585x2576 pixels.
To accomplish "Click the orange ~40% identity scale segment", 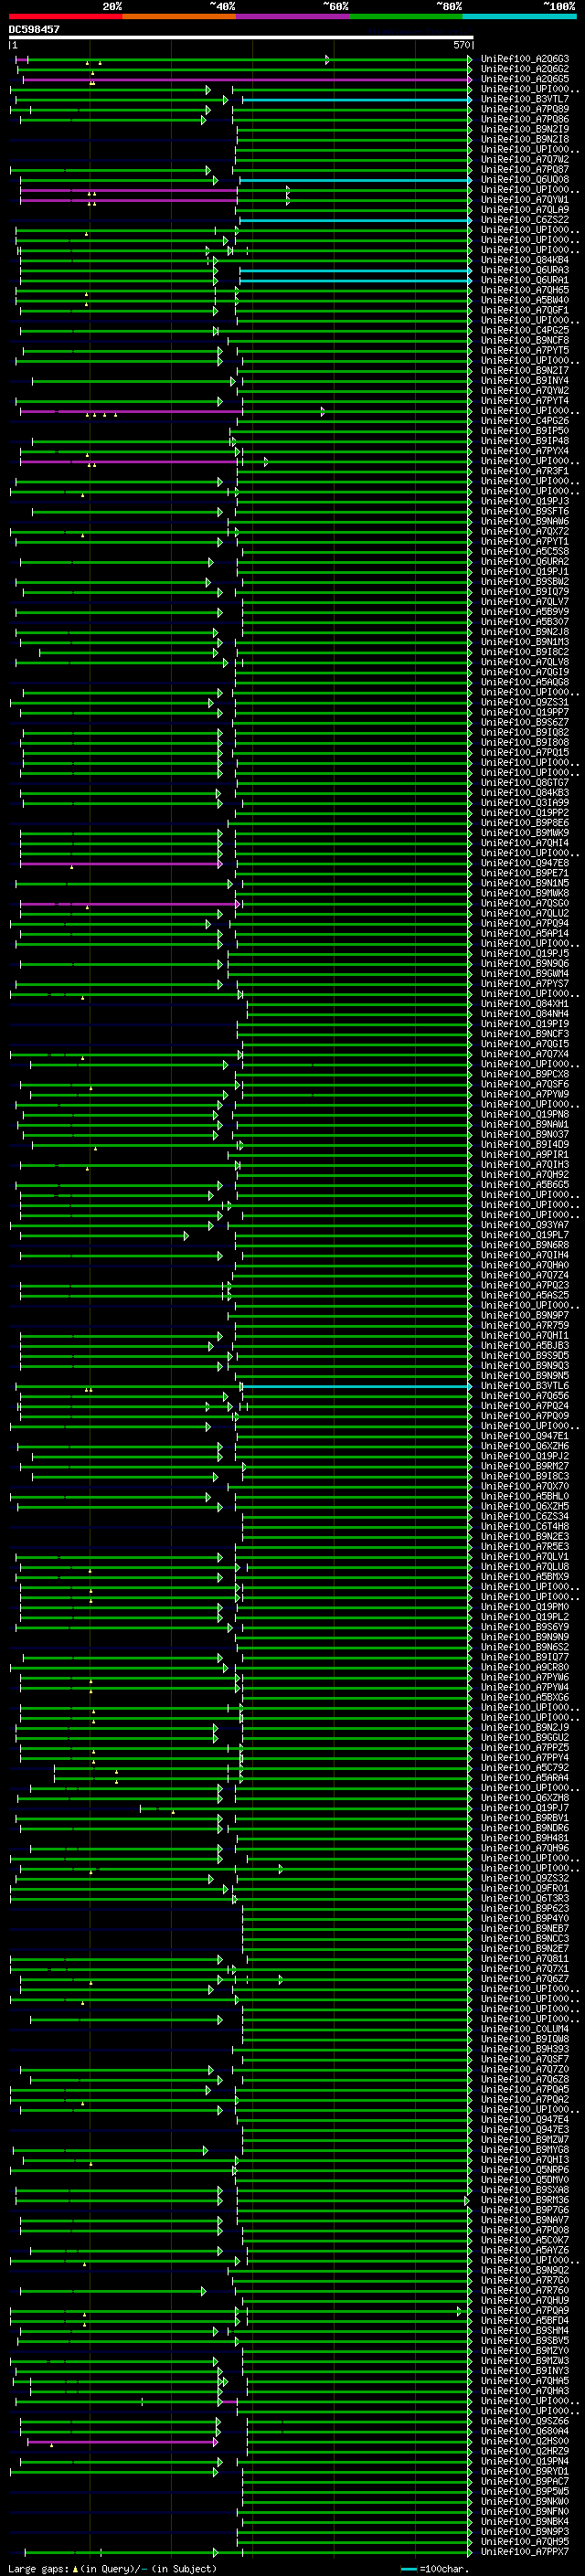I will click(178, 17).
